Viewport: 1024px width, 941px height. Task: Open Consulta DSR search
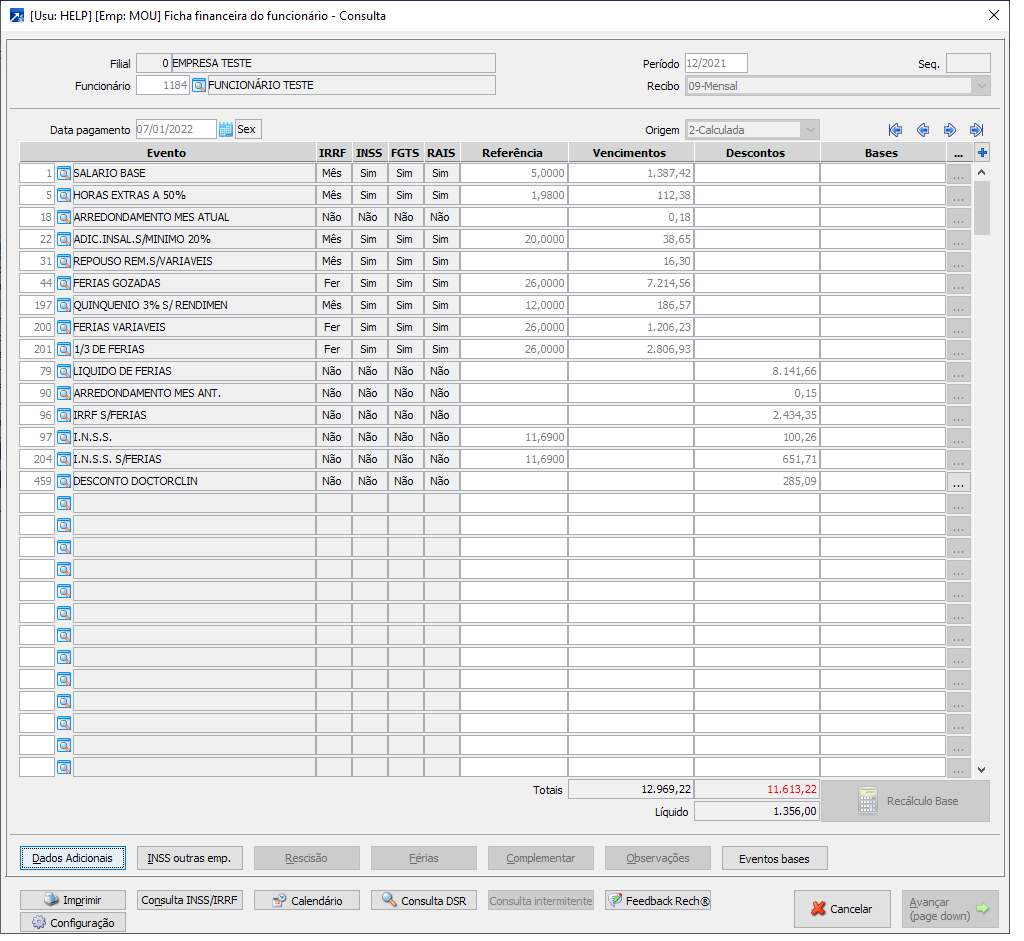coord(424,900)
